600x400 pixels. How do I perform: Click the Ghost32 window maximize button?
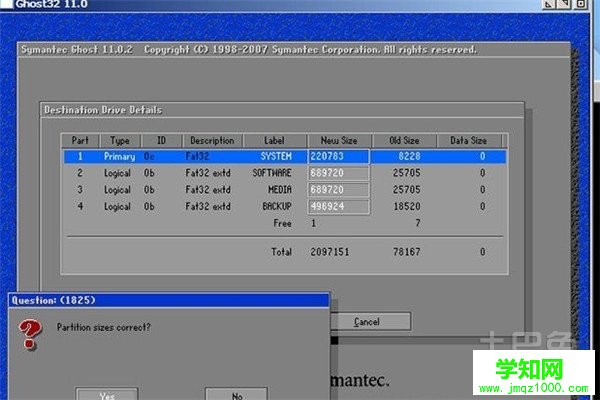point(565,4)
